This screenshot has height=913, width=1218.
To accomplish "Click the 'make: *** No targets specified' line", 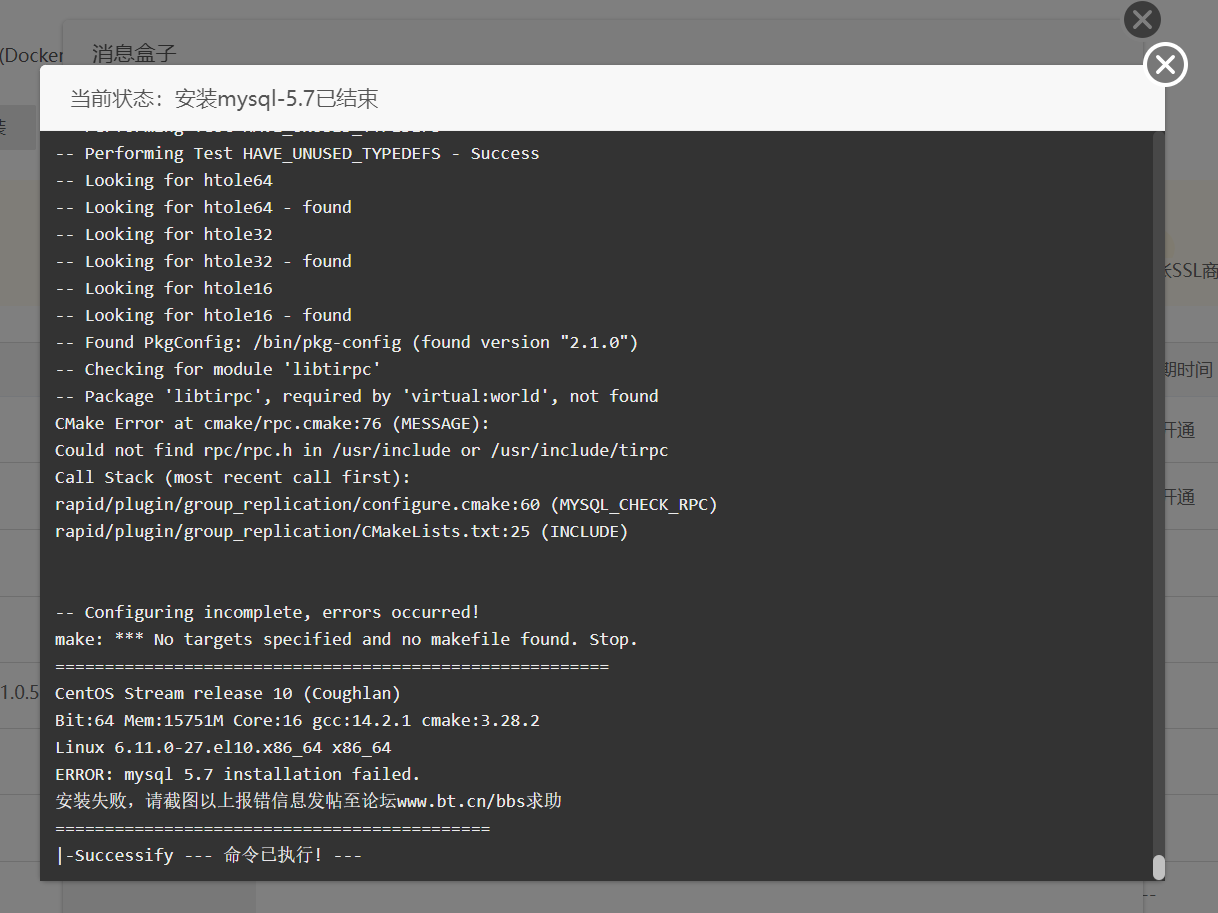I will coord(346,639).
